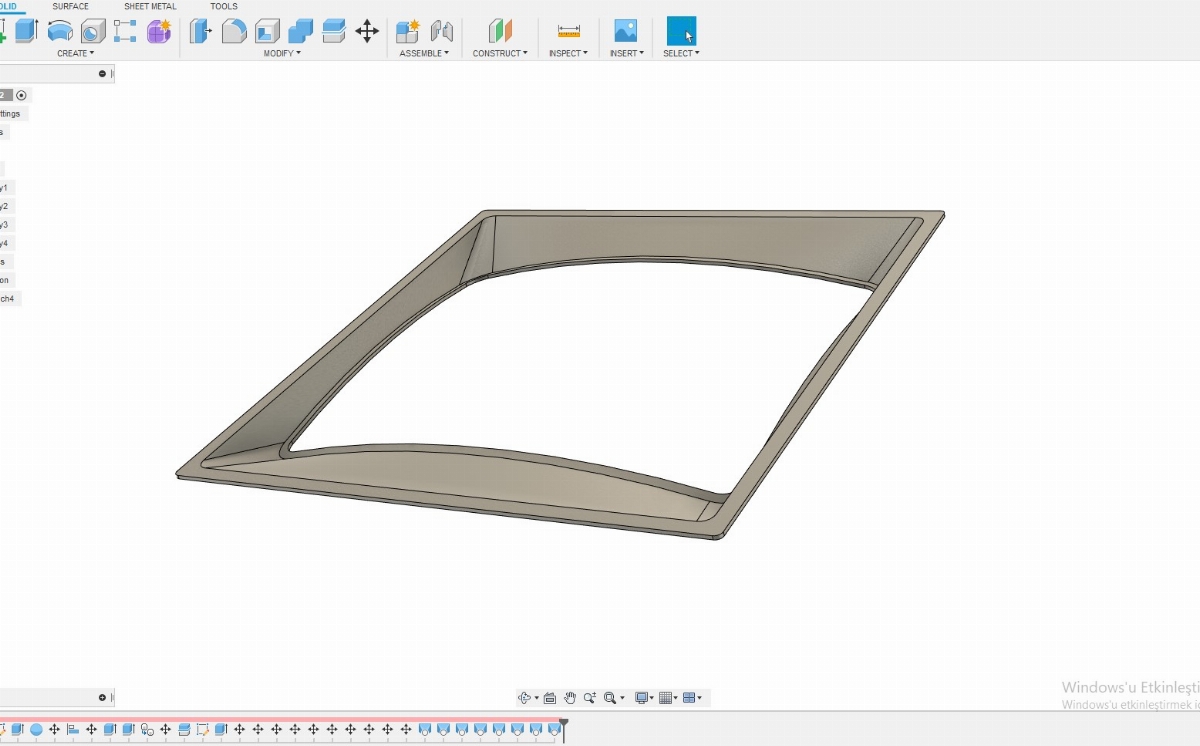Viewport: 1200px width, 746px height.
Task: Expand the CONSTRUCT dropdown
Action: click(x=500, y=53)
